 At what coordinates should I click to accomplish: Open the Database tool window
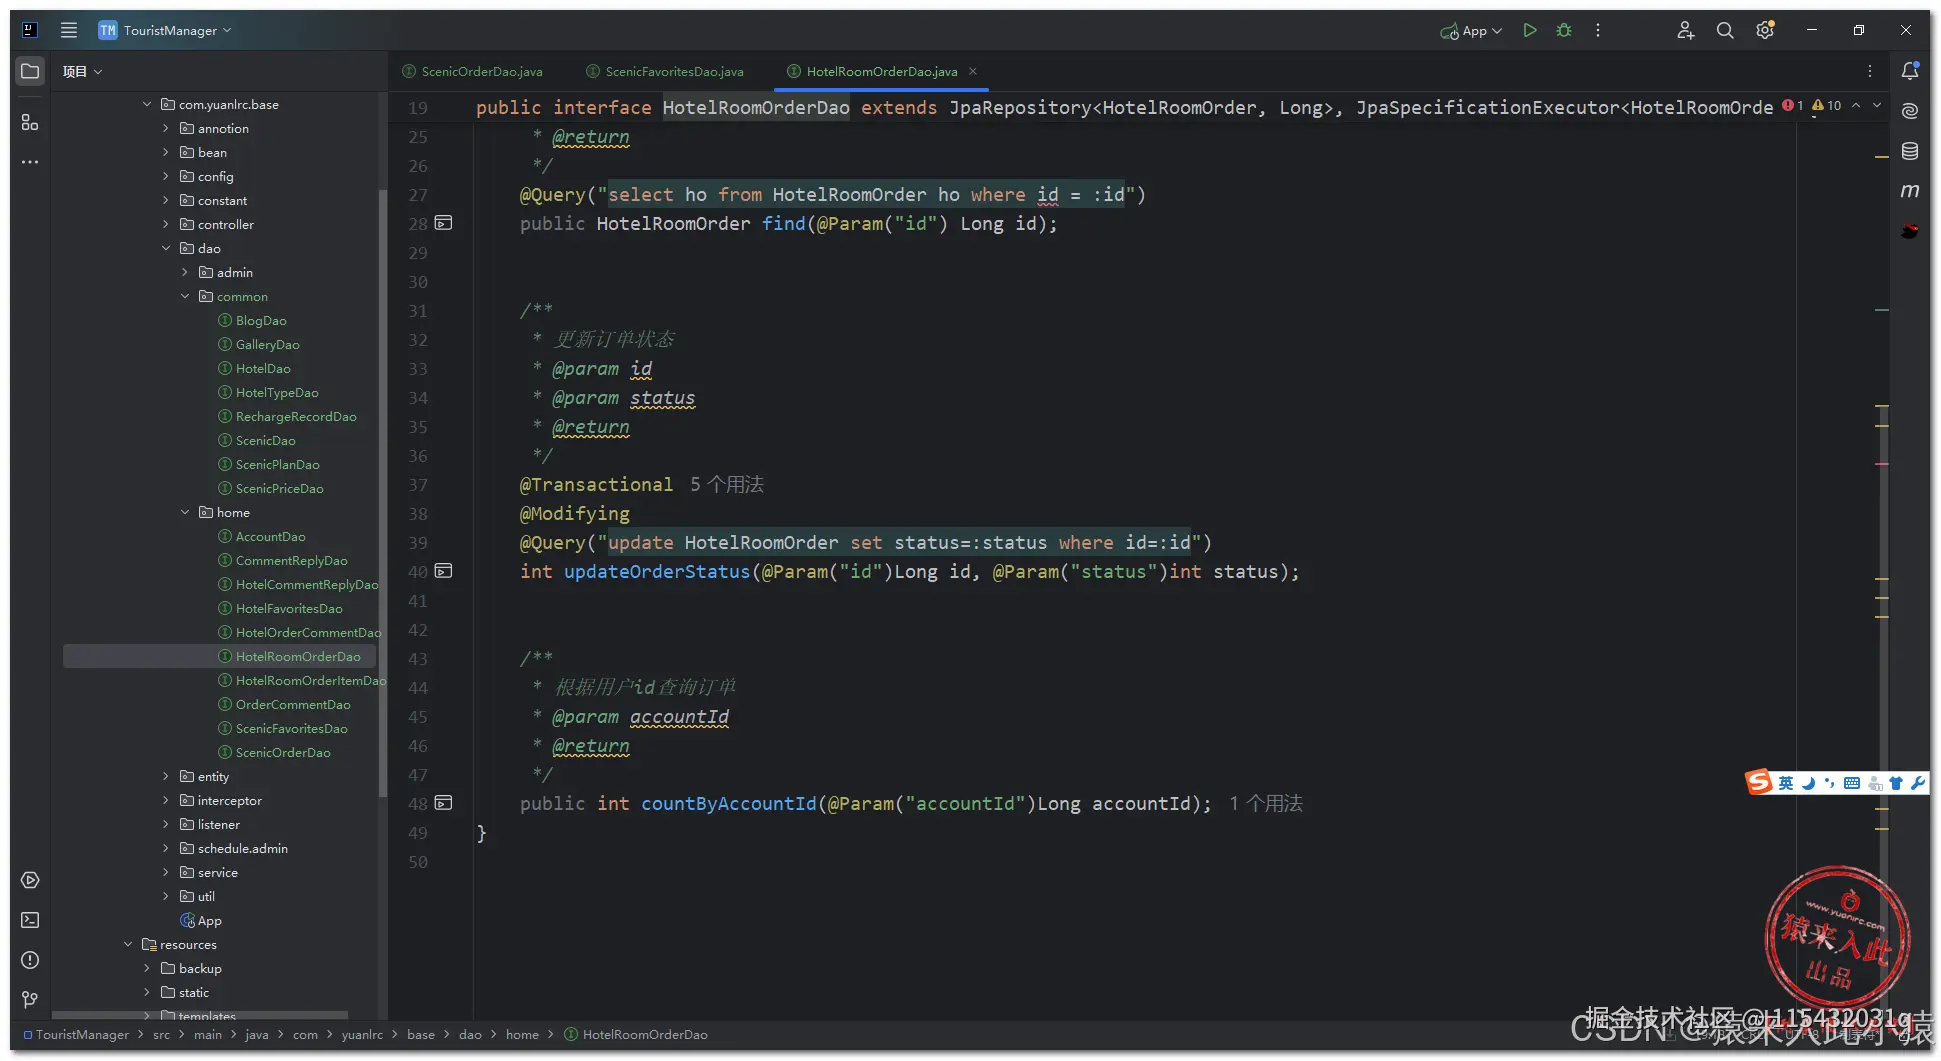(1910, 151)
